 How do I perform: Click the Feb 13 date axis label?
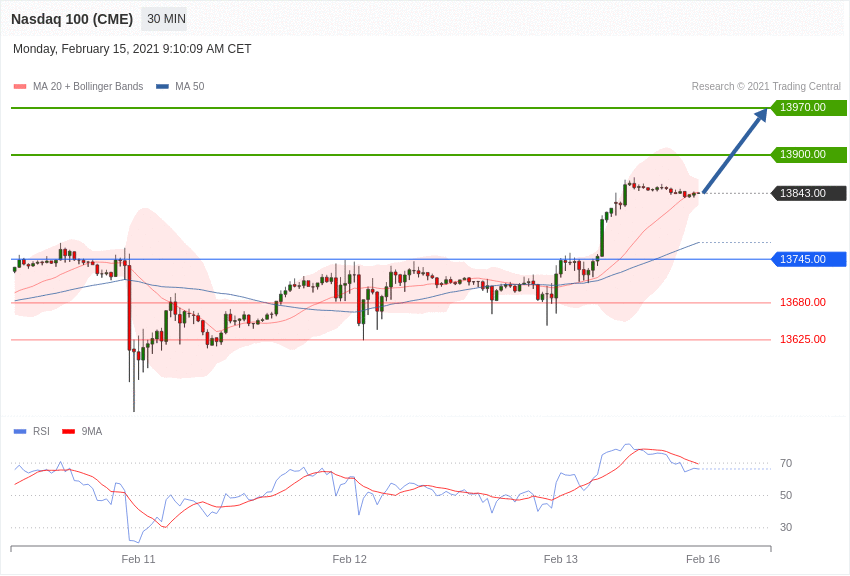[x=560, y=559]
